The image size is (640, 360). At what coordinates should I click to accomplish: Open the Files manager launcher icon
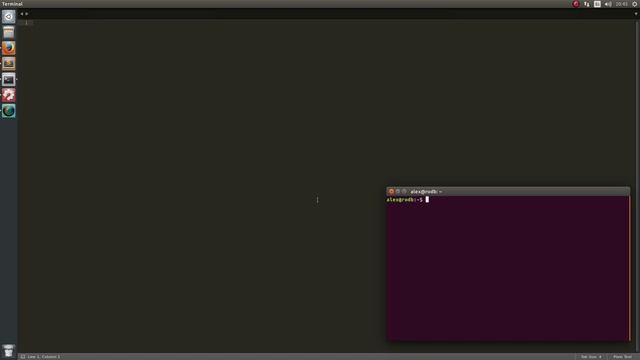pos(9,32)
